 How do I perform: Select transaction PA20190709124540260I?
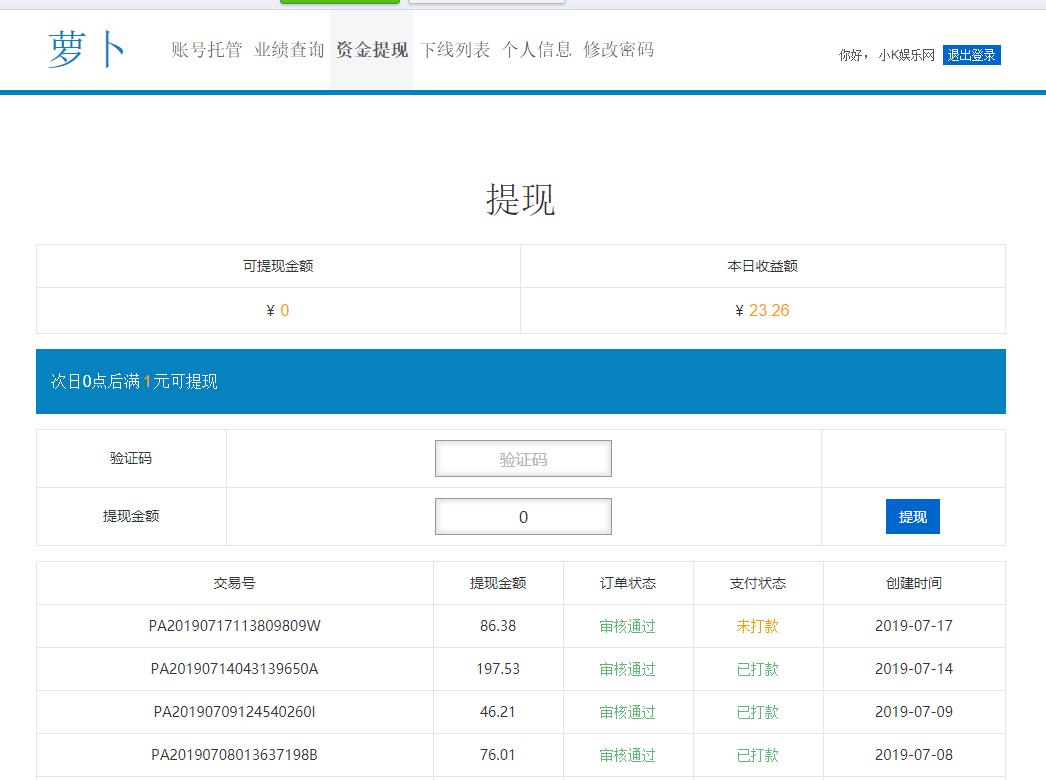(234, 712)
